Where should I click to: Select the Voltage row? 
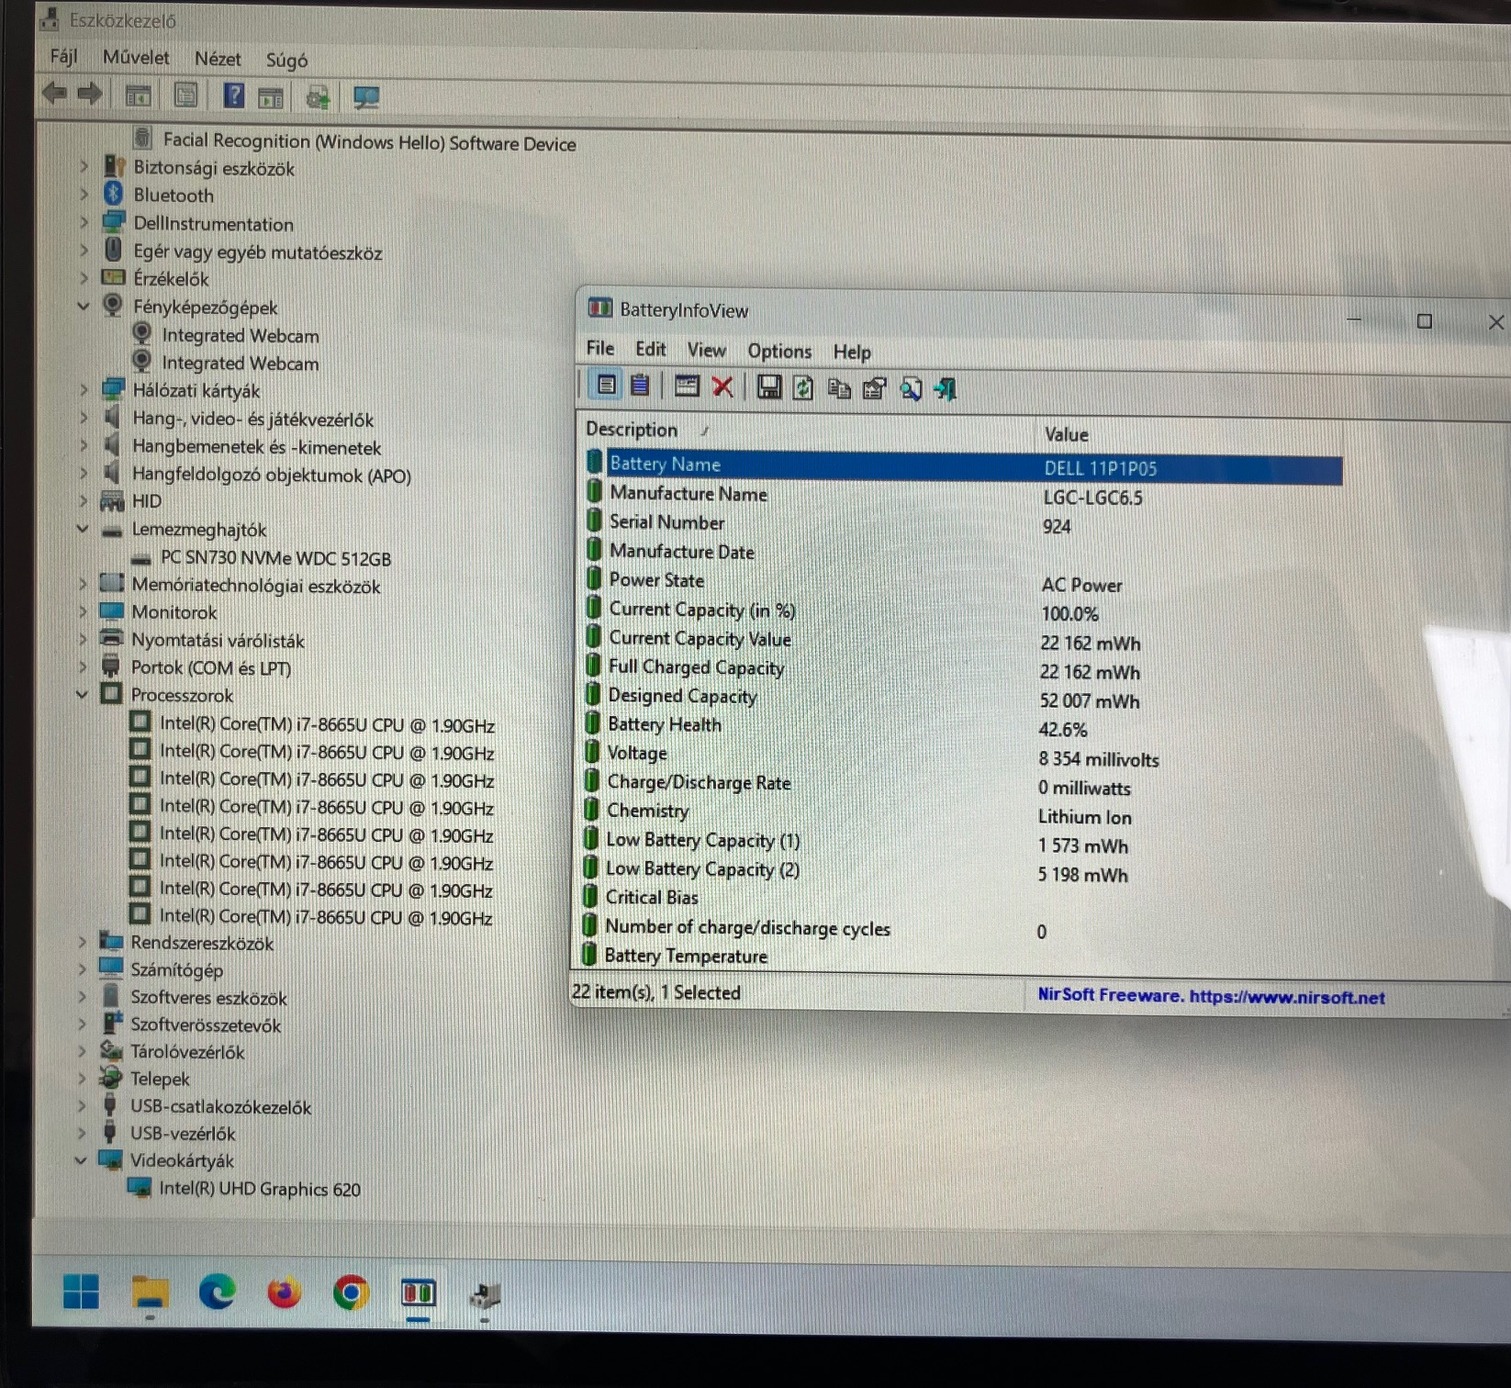[x=961, y=755]
